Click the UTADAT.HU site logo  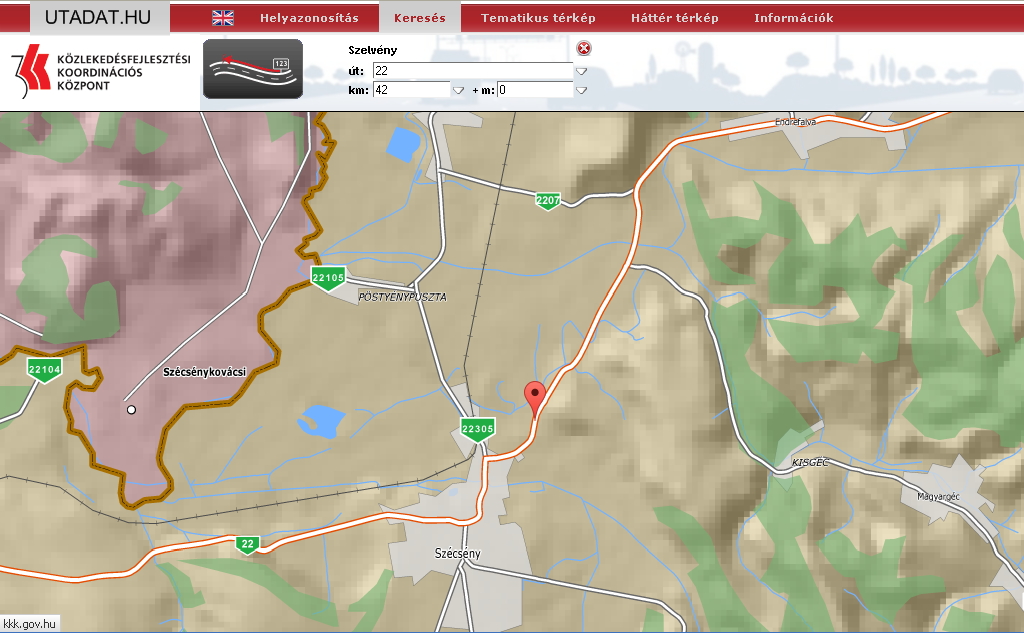click(x=96, y=17)
